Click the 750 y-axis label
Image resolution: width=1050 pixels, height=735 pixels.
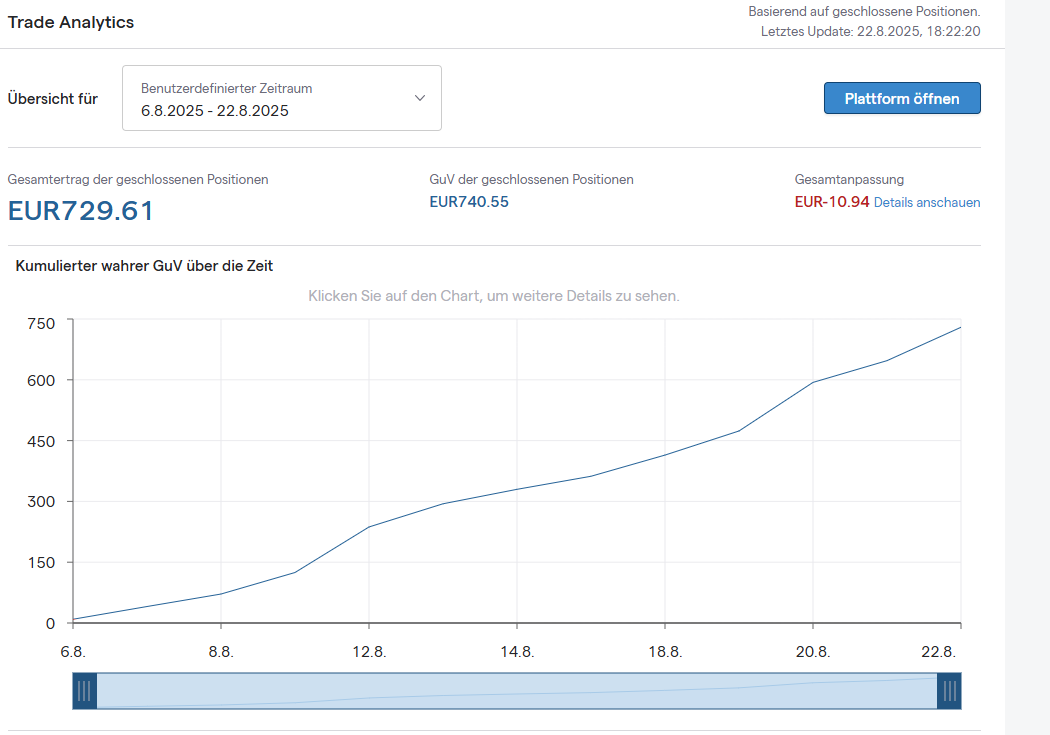click(43, 322)
